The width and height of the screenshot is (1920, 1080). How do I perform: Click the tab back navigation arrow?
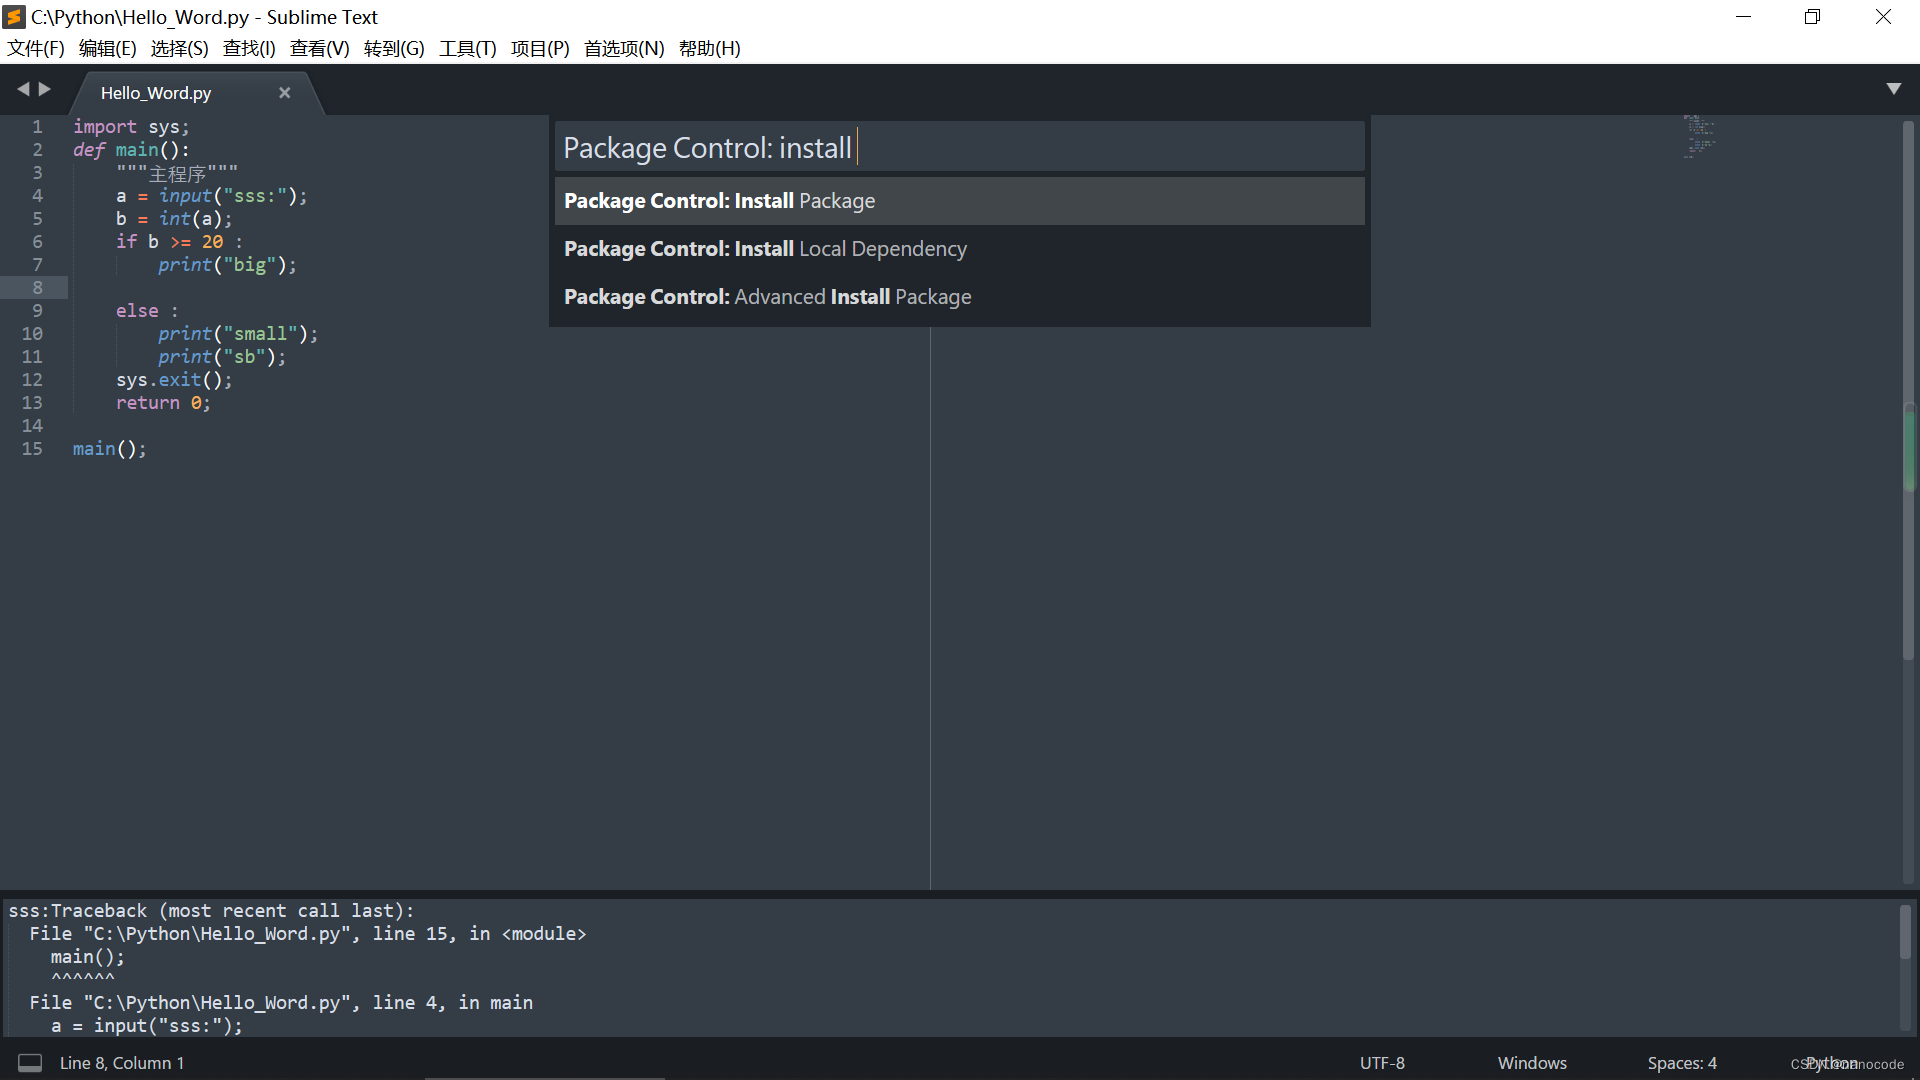22,90
